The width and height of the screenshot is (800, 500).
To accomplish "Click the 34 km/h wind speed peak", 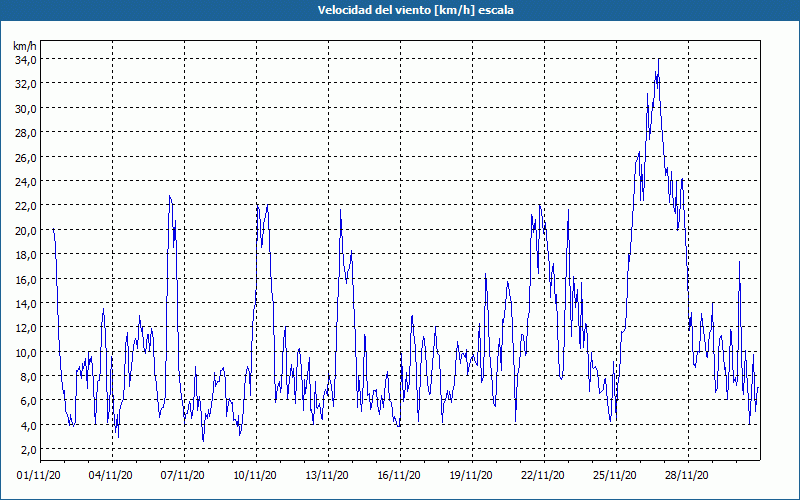I will (x=659, y=60).
